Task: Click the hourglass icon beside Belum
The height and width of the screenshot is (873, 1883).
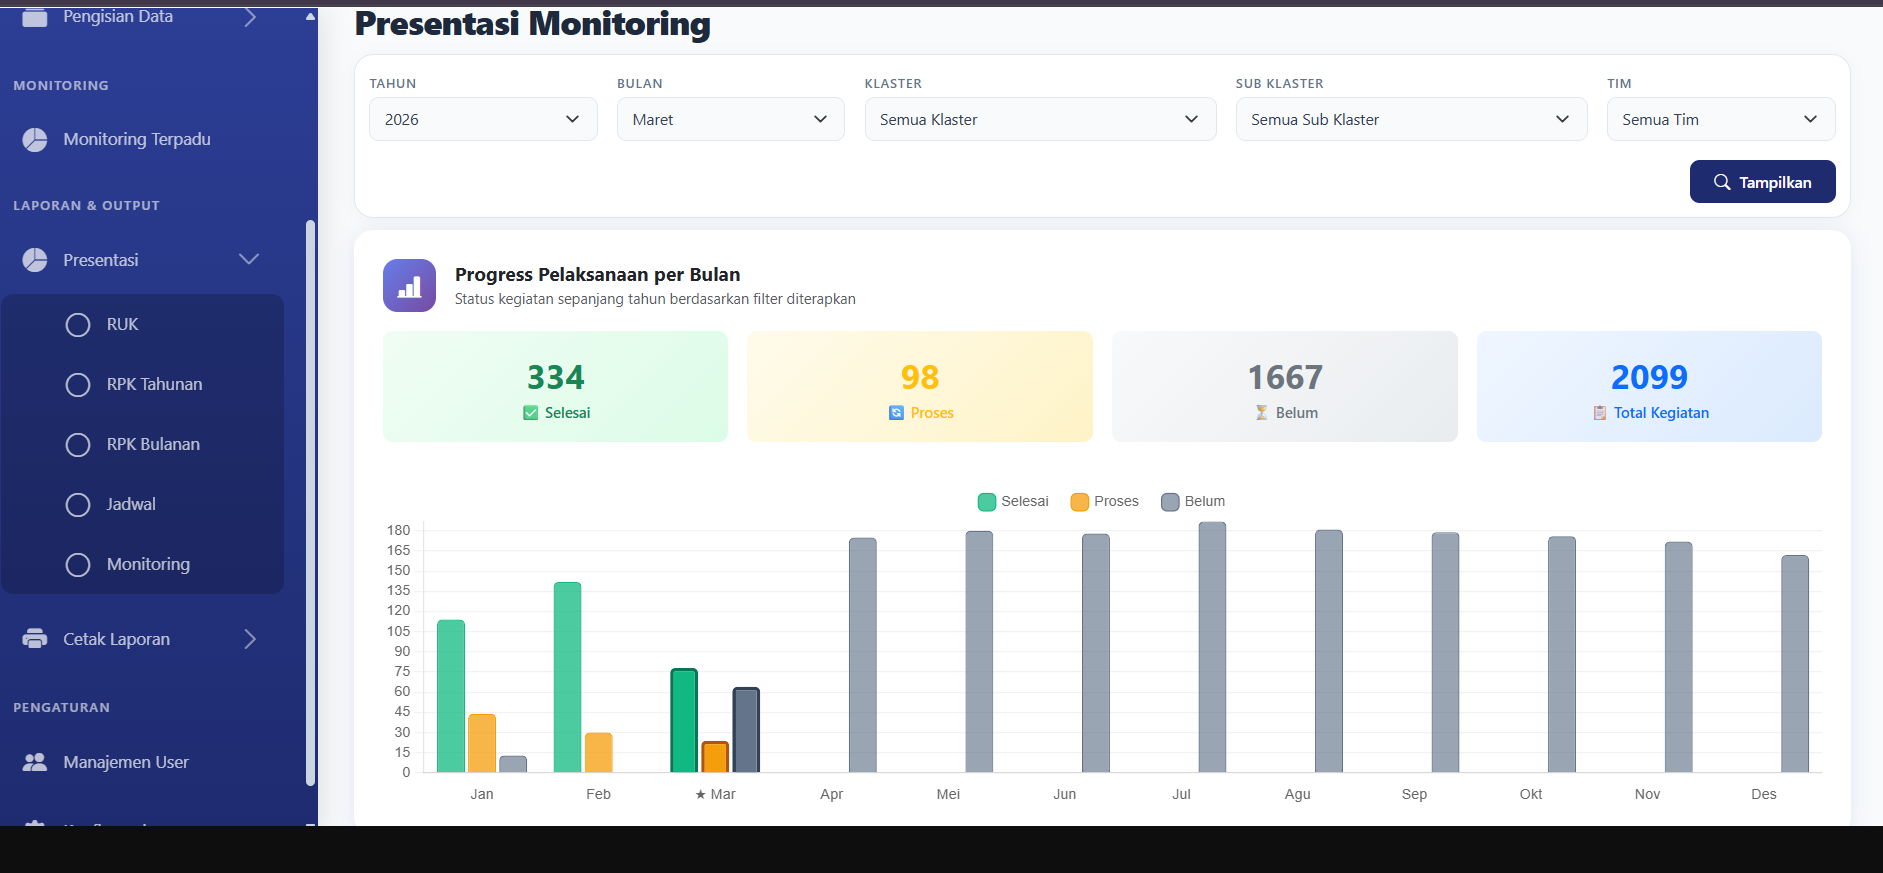Action: tap(1262, 413)
